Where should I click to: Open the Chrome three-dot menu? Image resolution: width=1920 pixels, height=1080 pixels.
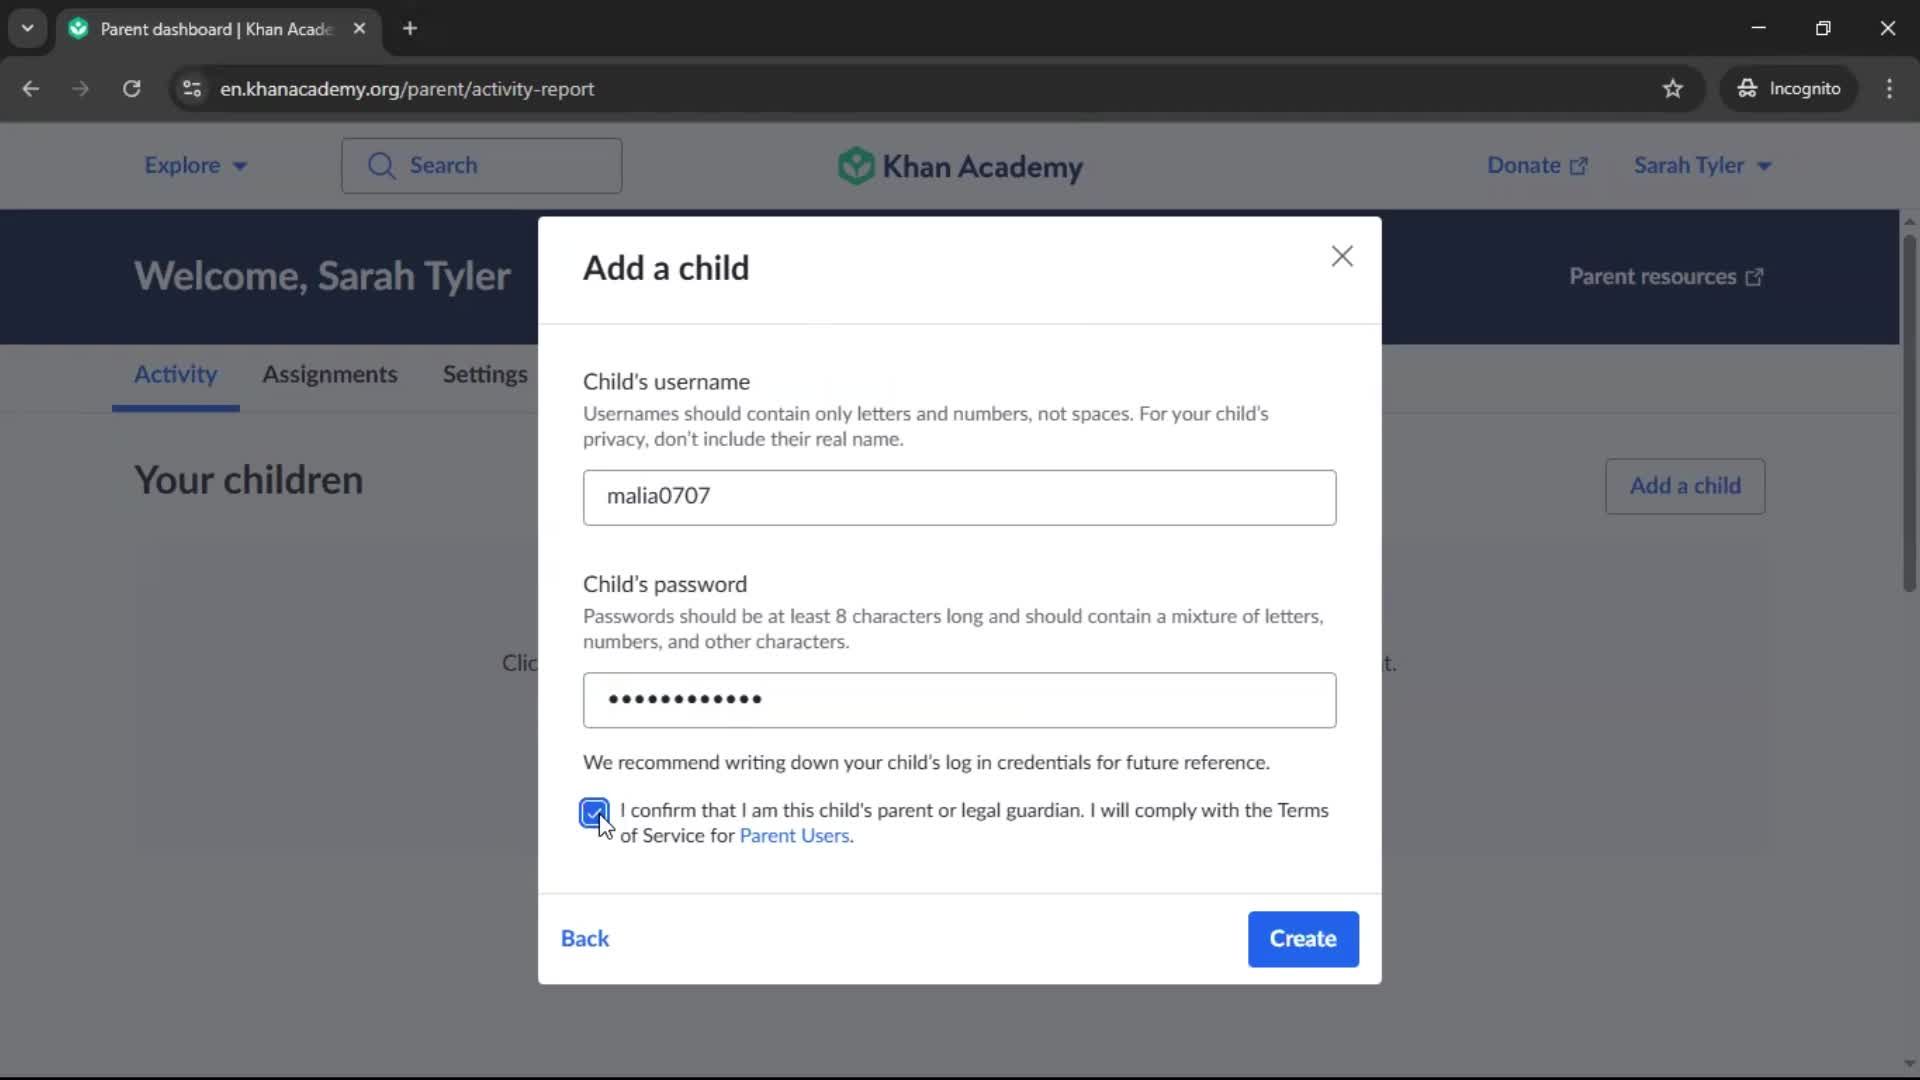[1889, 89]
